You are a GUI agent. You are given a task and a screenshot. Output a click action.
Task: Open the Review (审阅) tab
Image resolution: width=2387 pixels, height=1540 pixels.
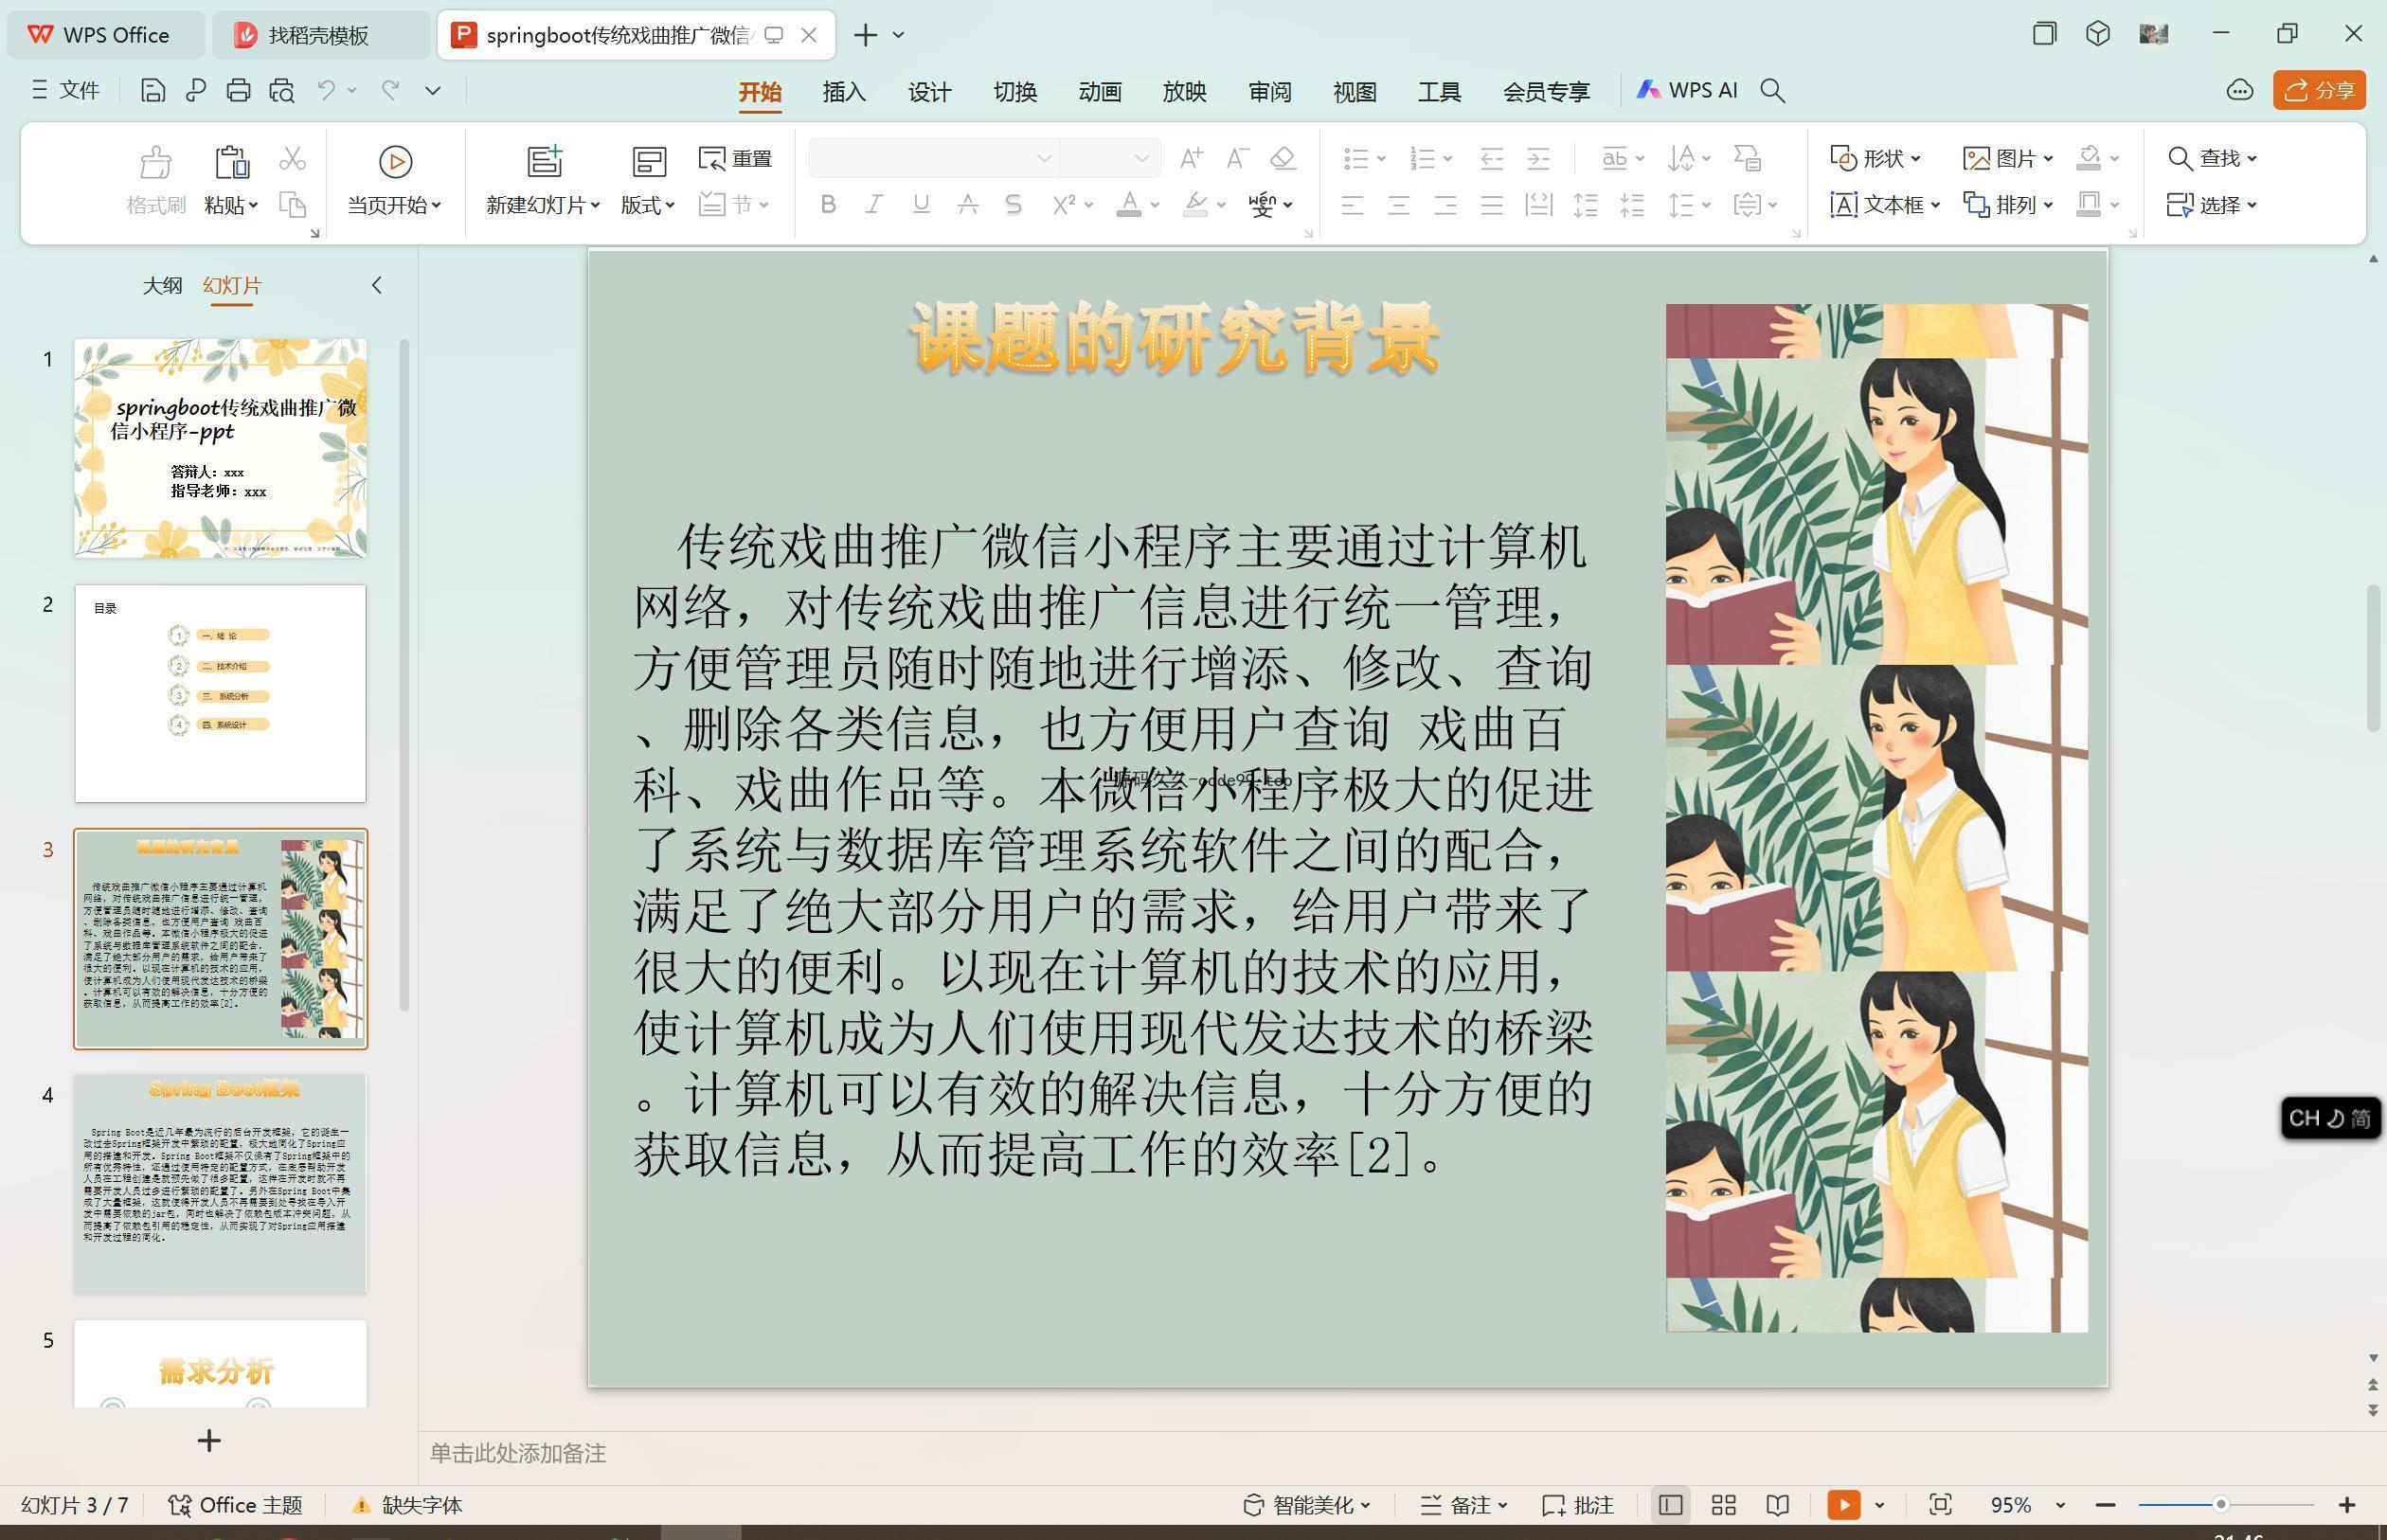click(x=1270, y=91)
